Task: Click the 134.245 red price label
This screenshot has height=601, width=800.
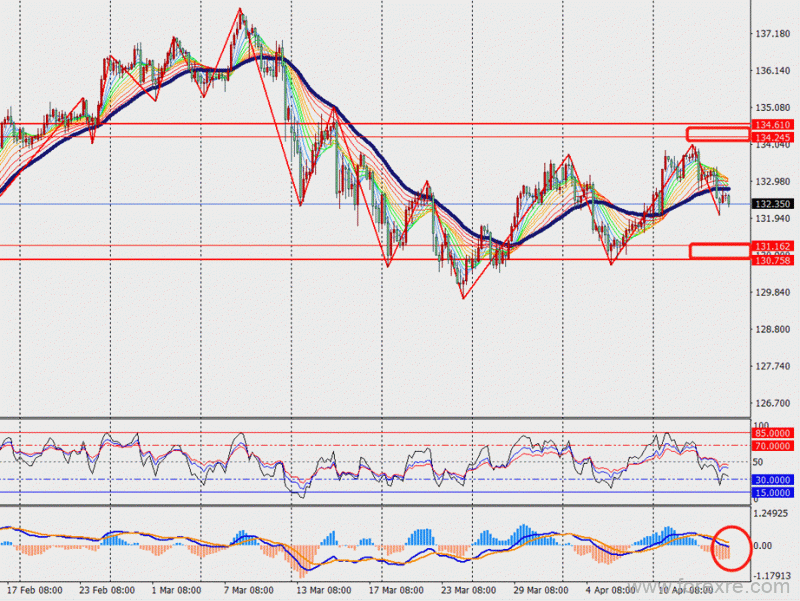Action: [773, 137]
